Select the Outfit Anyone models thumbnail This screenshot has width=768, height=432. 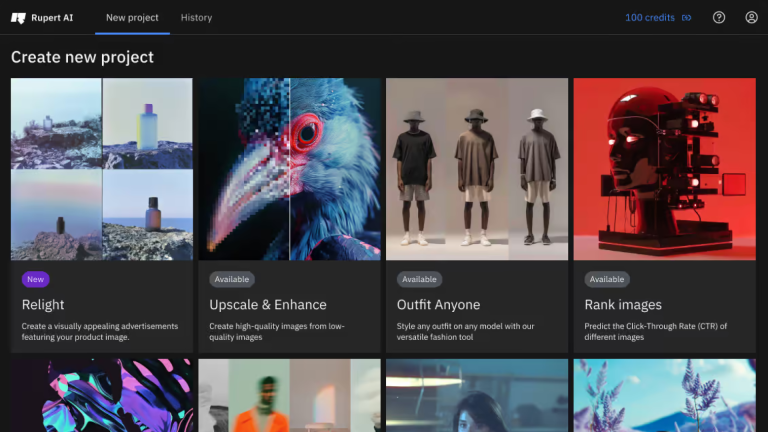tap(476, 169)
